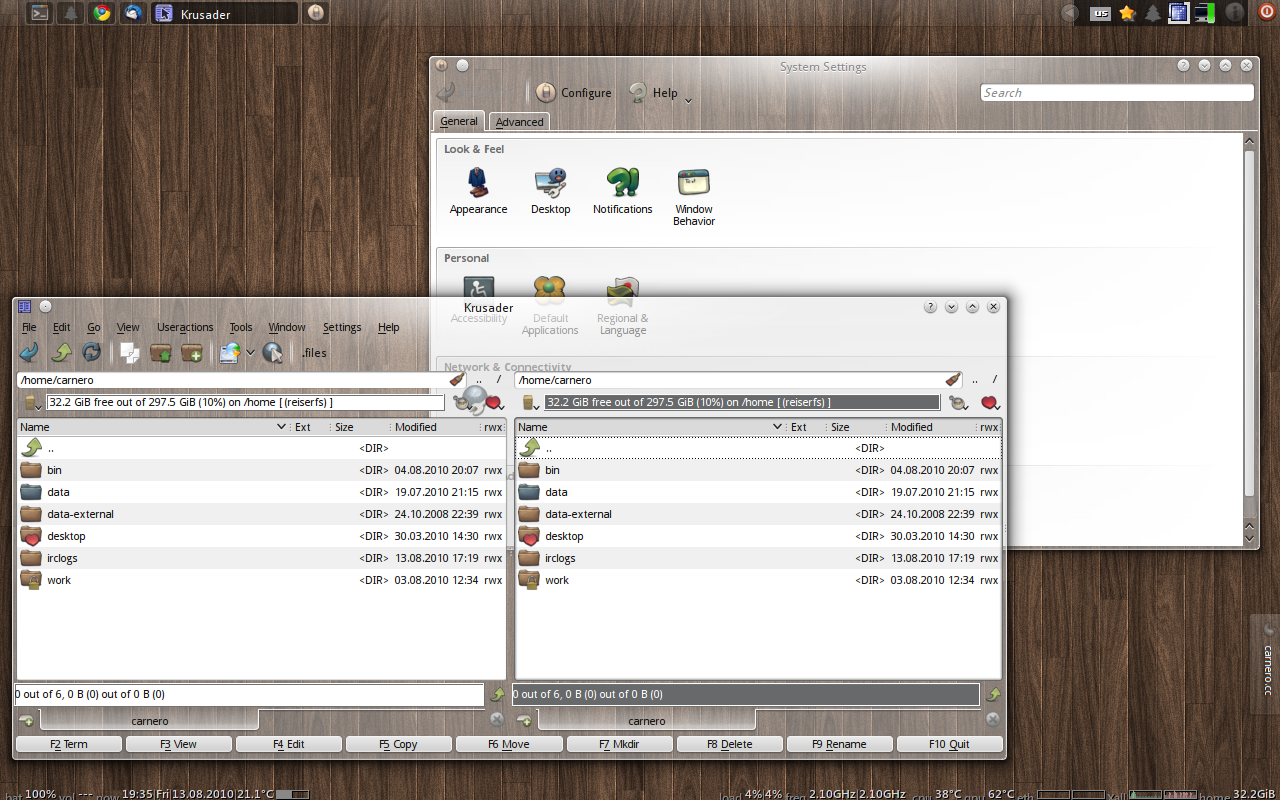This screenshot has height=800, width=1280.
Task: Click the F3 View button
Action: coord(179,744)
